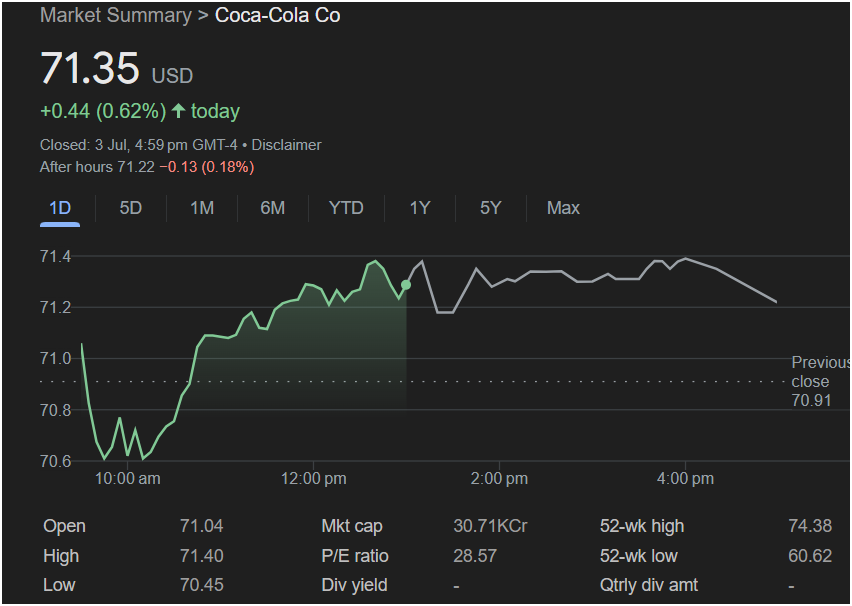Go to Market Summary breadcrumb
Viewport: 852px width, 606px height.
pos(116,15)
